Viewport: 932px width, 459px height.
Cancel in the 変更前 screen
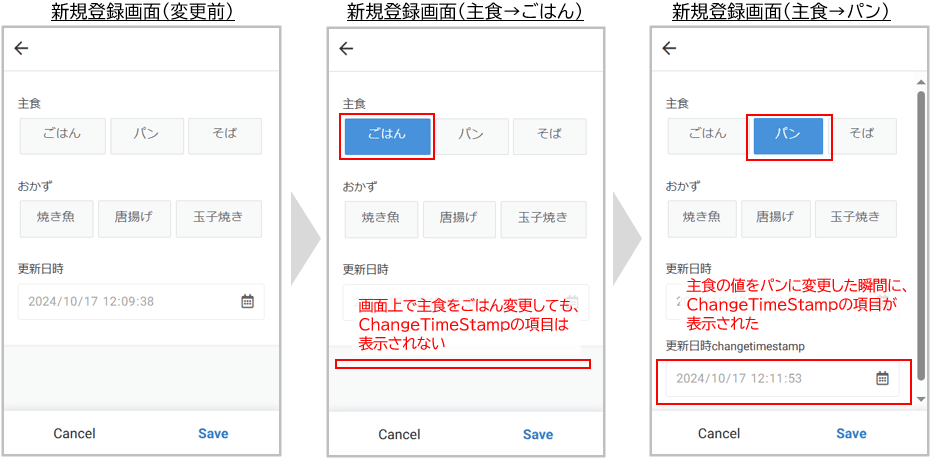pos(74,433)
